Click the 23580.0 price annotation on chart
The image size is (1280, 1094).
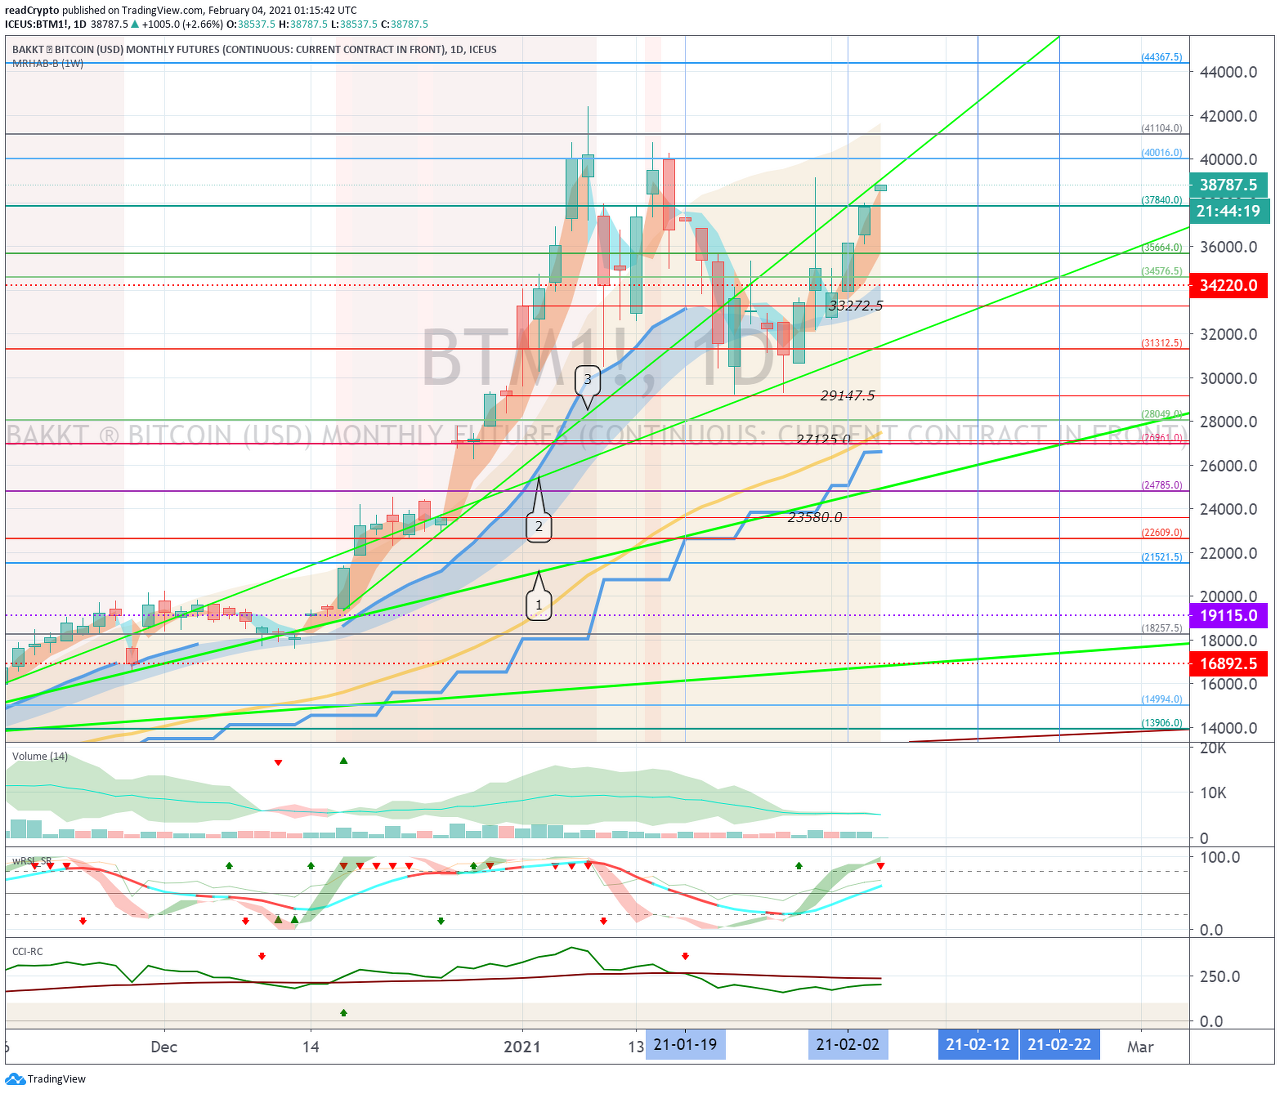pos(815,517)
